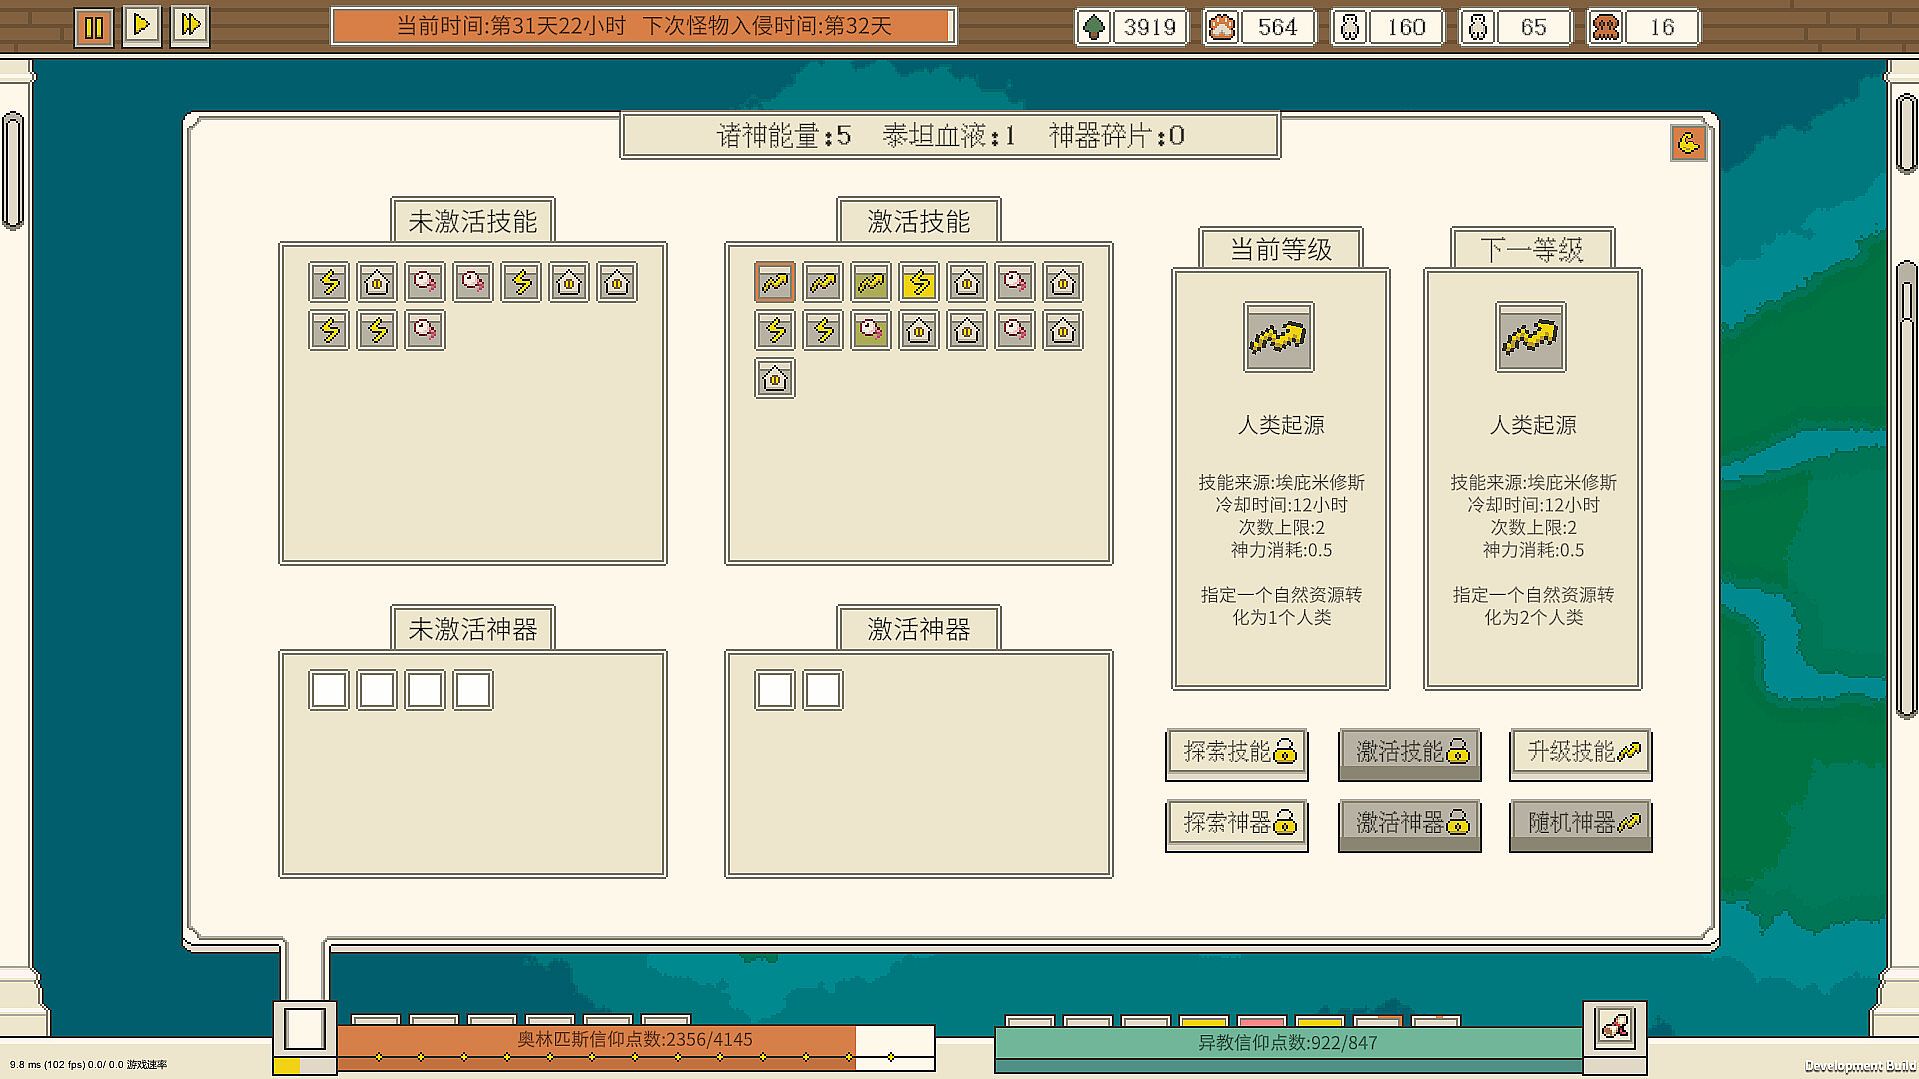Select the second arrow skill in 激活技能
The height and width of the screenshot is (1079, 1919).
[823, 283]
